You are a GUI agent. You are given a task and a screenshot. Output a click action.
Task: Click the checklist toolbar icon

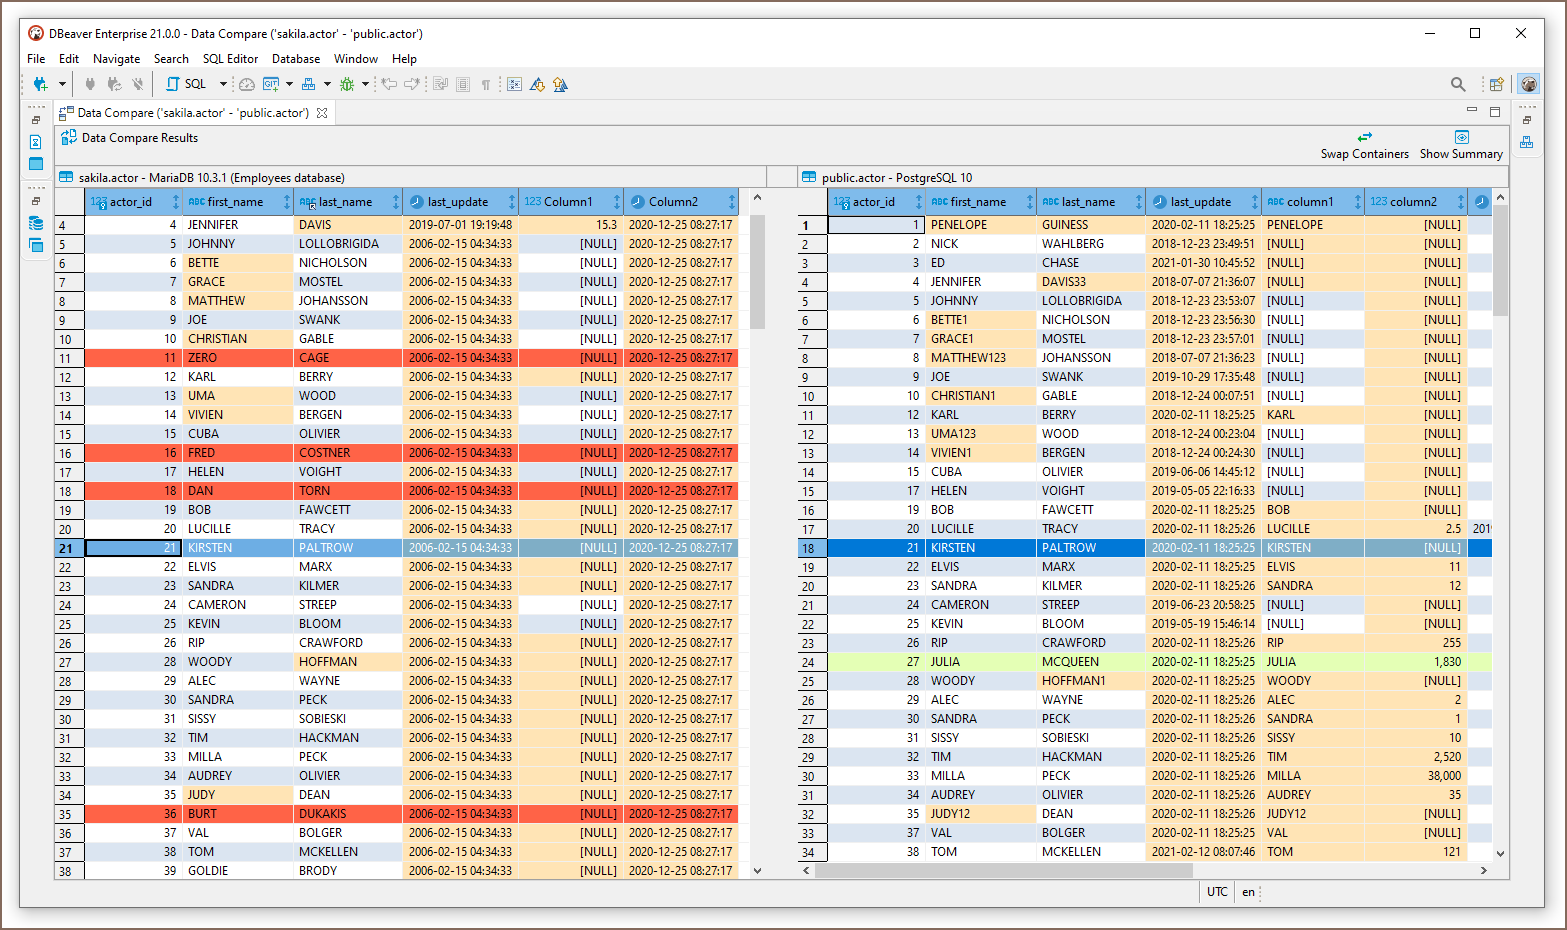[514, 84]
